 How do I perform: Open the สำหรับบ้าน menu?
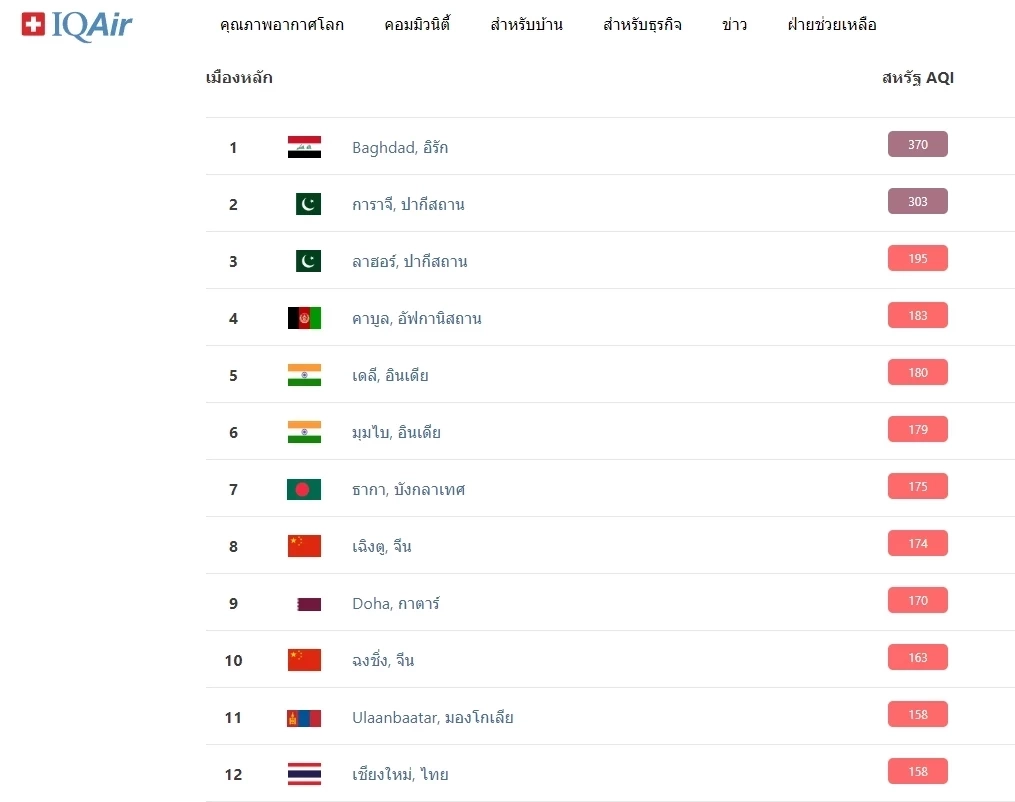pyautogui.click(x=526, y=25)
